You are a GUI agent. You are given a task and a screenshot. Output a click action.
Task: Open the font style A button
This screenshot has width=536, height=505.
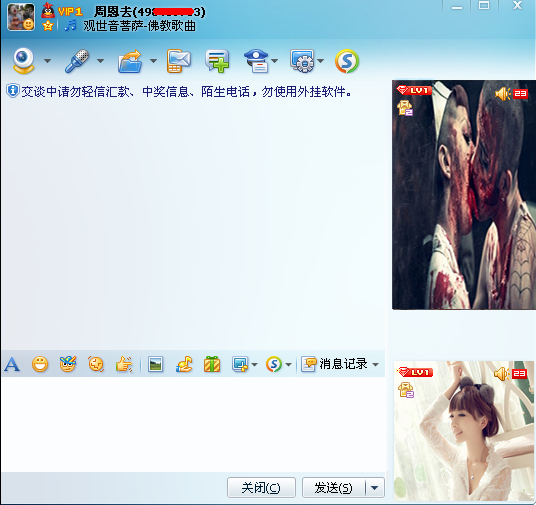point(12,364)
